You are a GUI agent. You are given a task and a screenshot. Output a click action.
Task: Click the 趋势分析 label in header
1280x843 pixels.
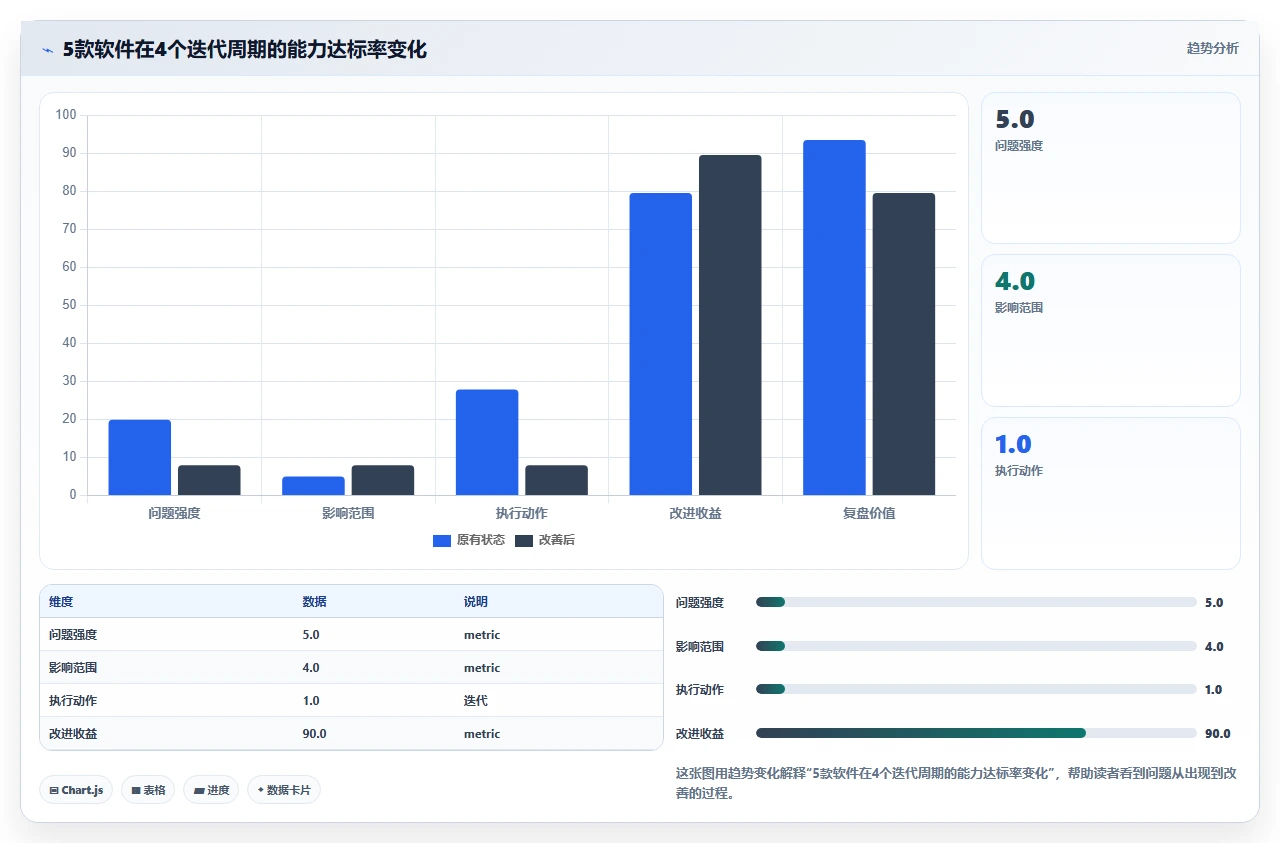coord(1212,48)
